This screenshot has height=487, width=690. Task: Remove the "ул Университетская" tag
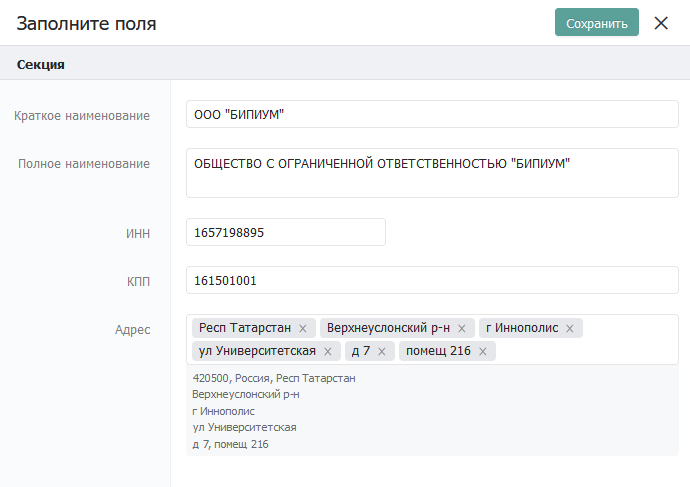(x=328, y=351)
